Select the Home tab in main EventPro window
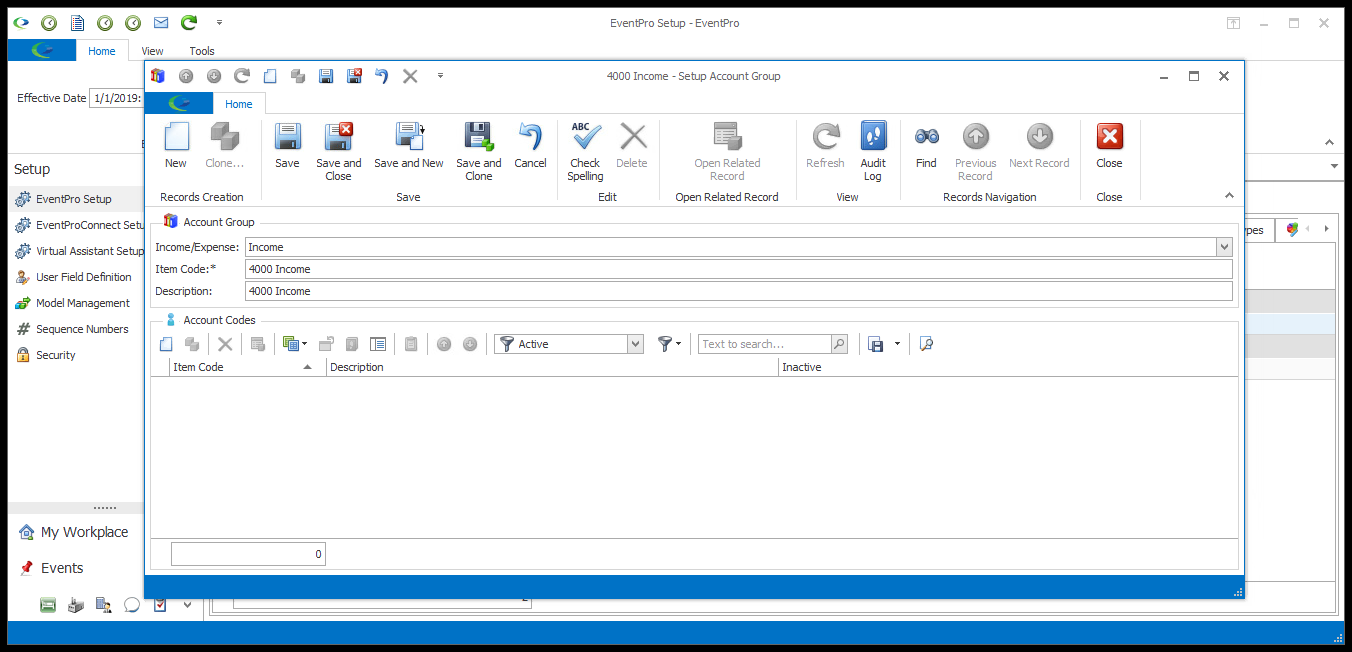1352x652 pixels. (x=102, y=51)
